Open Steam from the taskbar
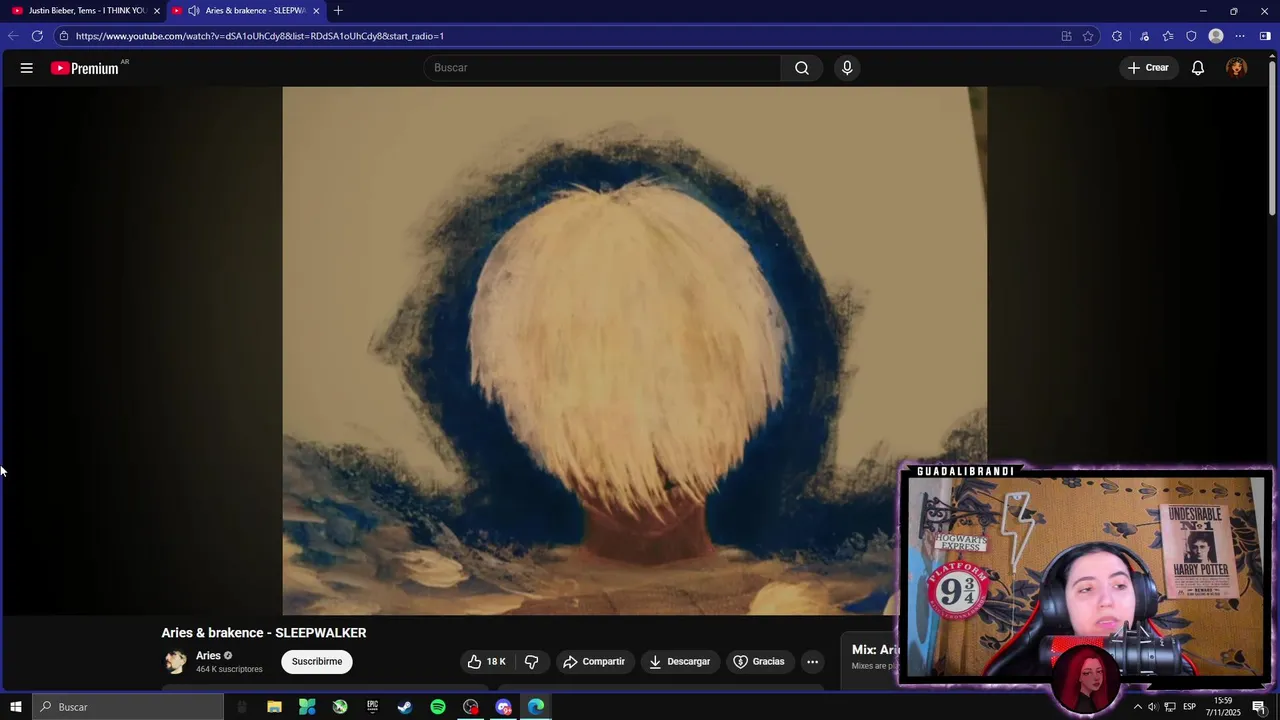 [x=405, y=707]
